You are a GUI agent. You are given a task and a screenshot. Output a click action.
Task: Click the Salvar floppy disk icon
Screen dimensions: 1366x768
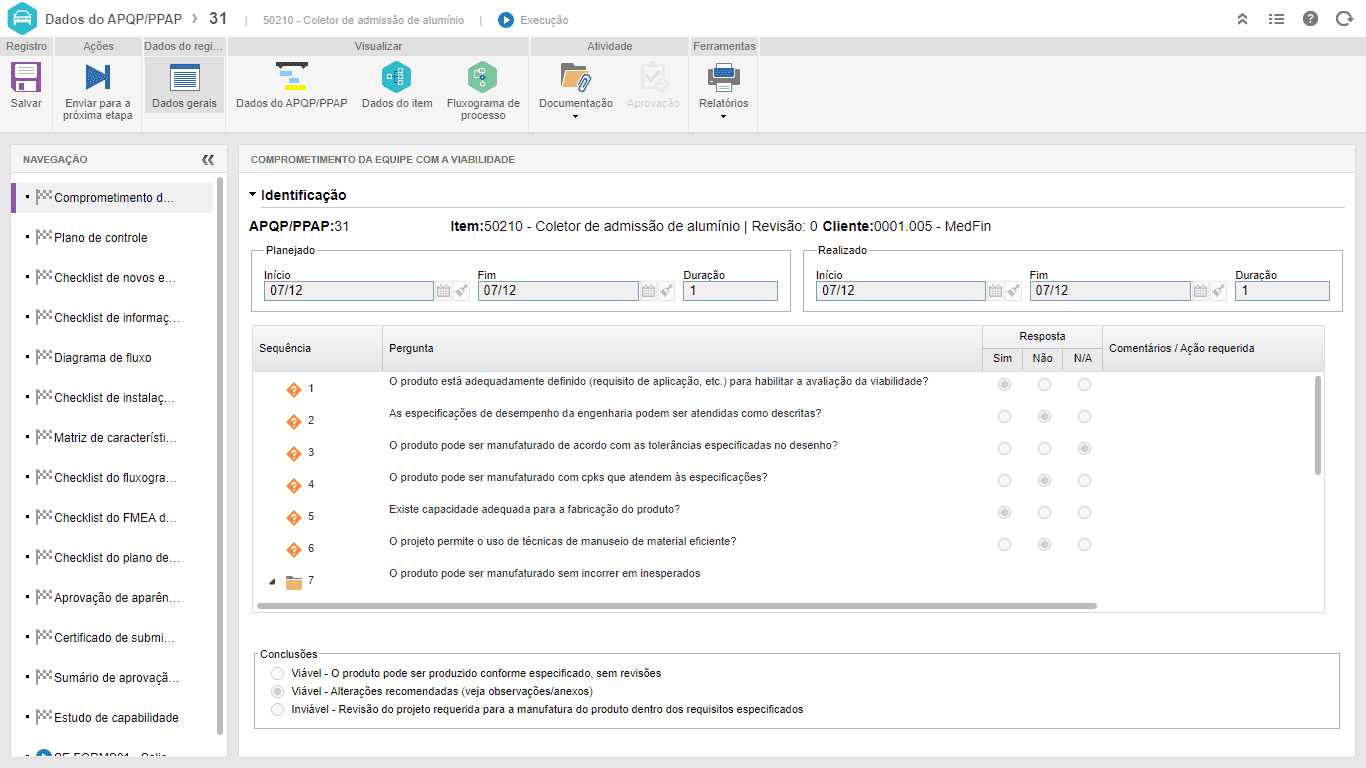26,78
